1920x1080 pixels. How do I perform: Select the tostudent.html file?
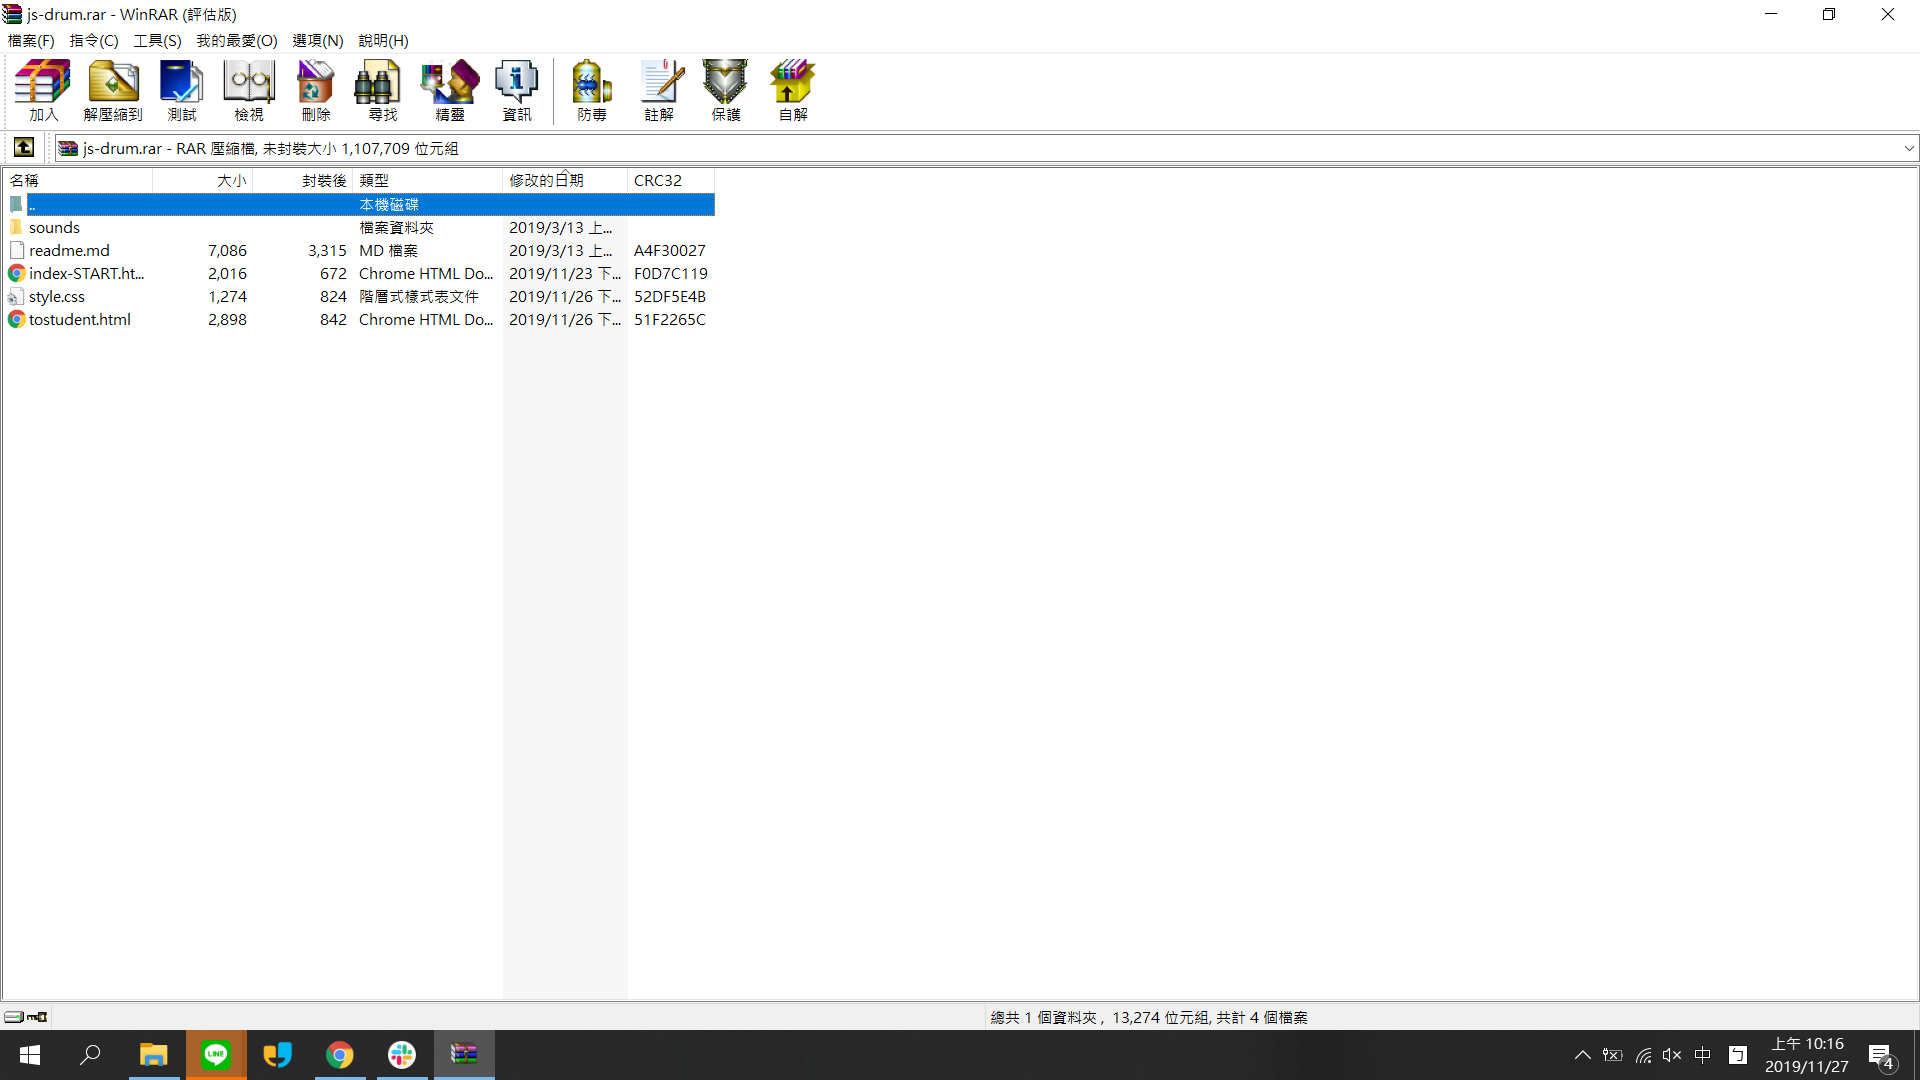point(79,320)
